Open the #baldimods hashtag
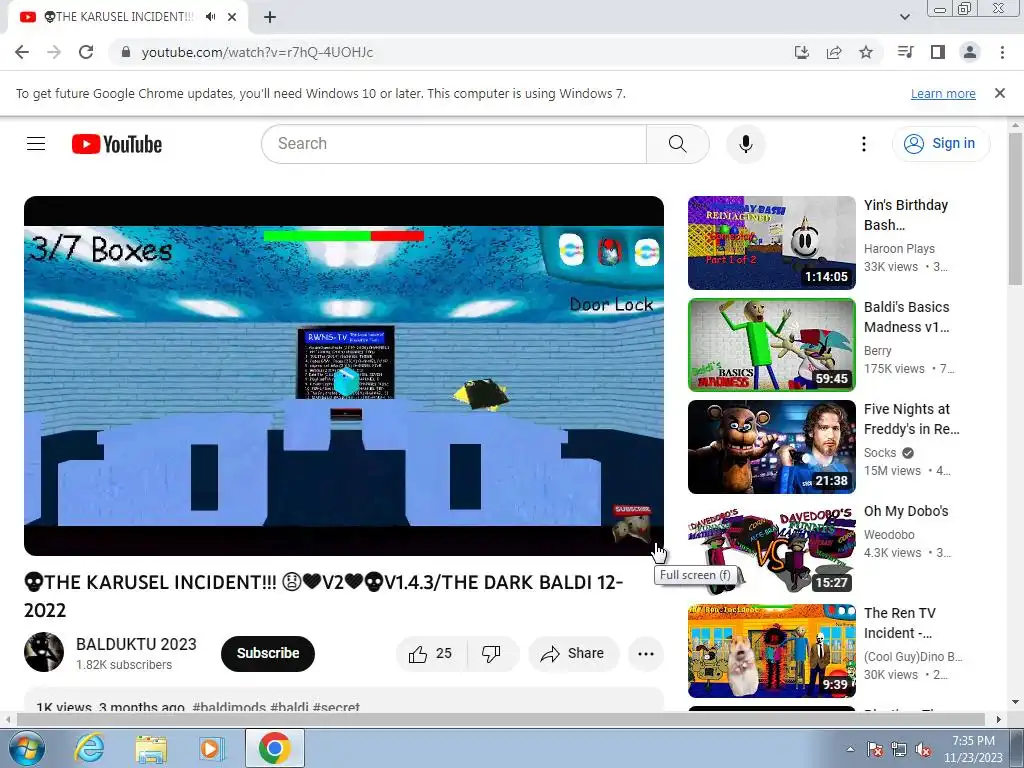Viewport: 1024px width, 768px height. pos(229,707)
